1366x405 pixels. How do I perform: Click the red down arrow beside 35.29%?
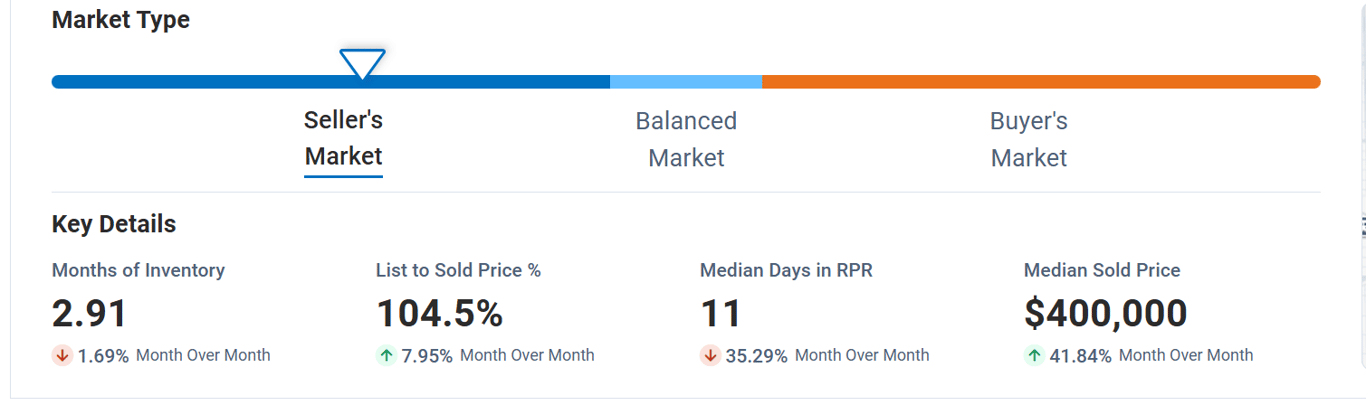pyautogui.click(x=710, y=355)
